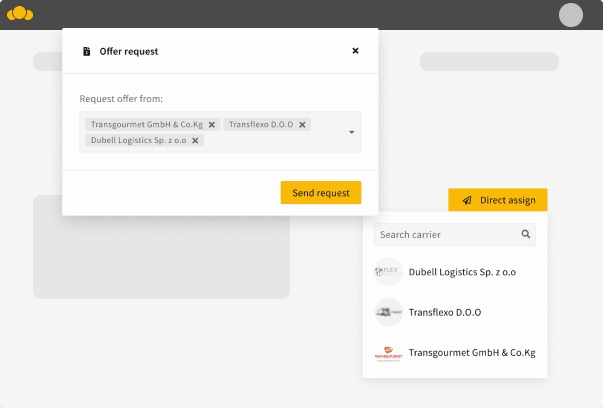Focus the Search carrier input field
The image size is (603, 408).
pos(445,235)
